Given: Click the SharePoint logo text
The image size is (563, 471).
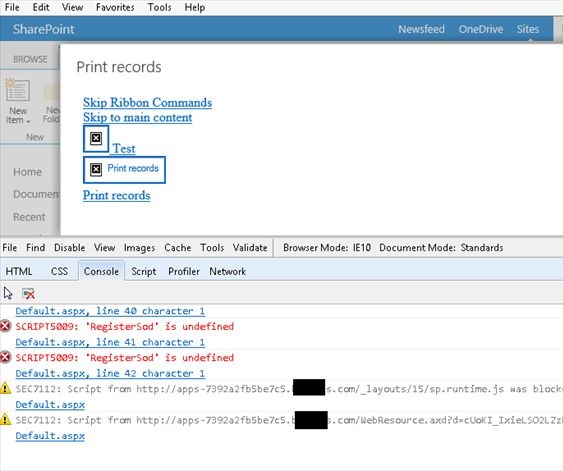Looking at the screenshot, I should click(x=43, y=29).
